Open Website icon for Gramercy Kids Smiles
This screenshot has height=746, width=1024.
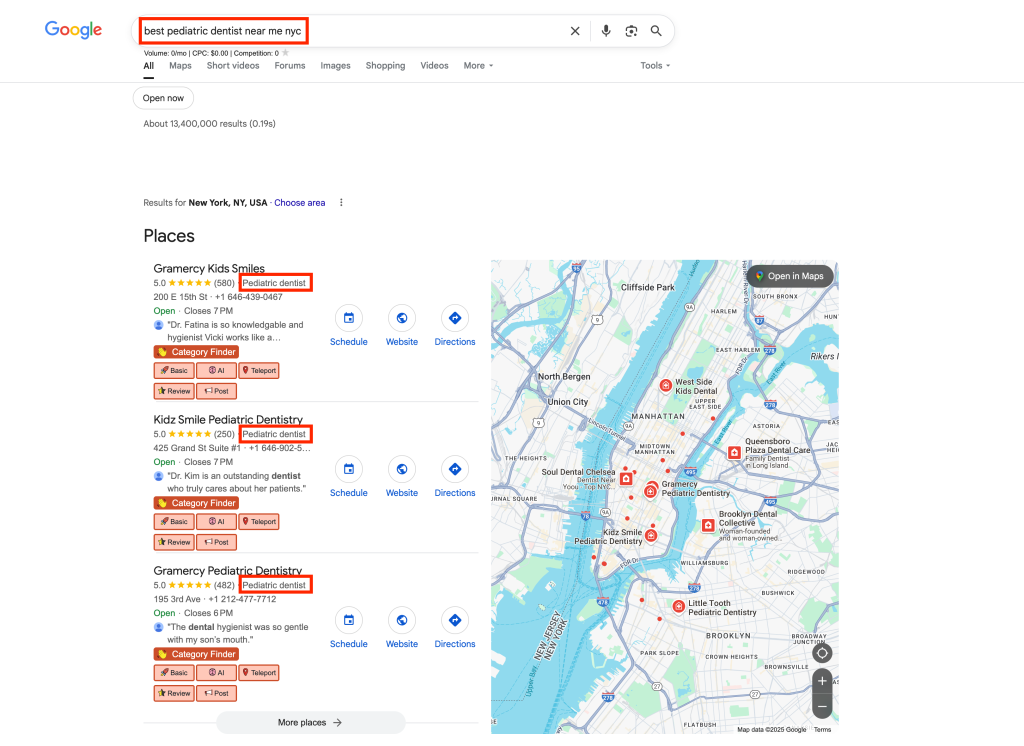coord(402,318)
